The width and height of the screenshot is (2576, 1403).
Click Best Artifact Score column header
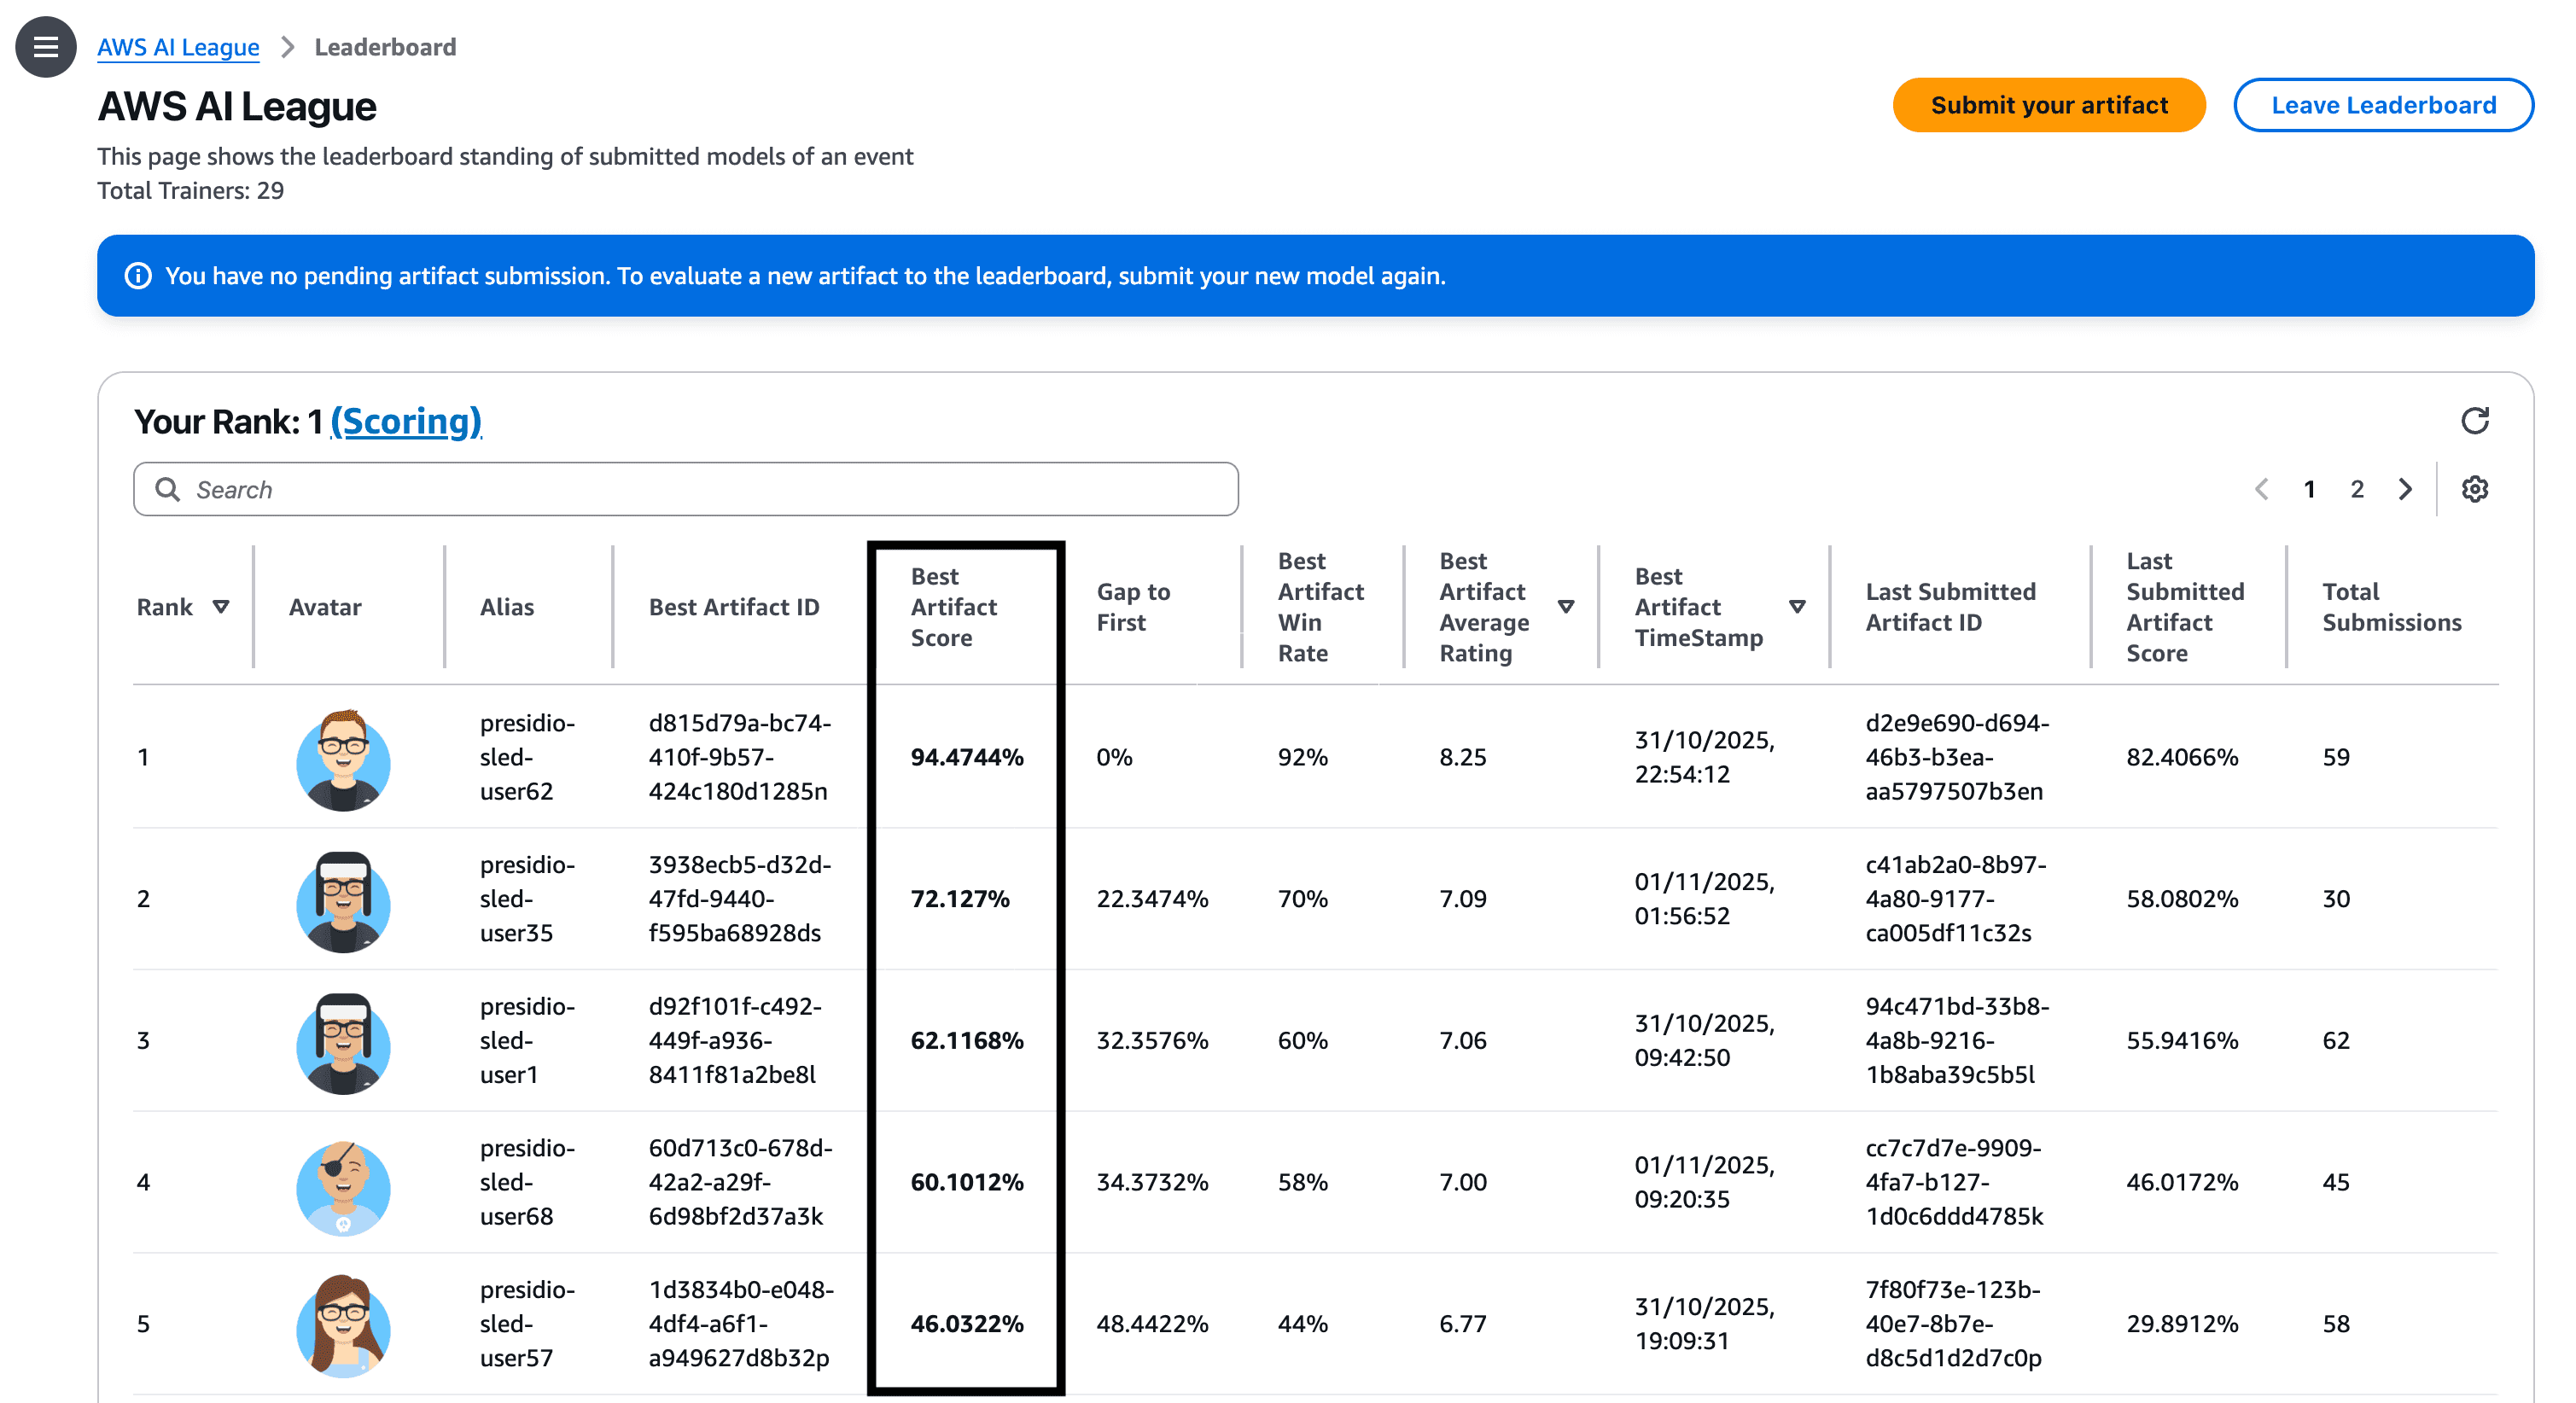click(953, 607)
